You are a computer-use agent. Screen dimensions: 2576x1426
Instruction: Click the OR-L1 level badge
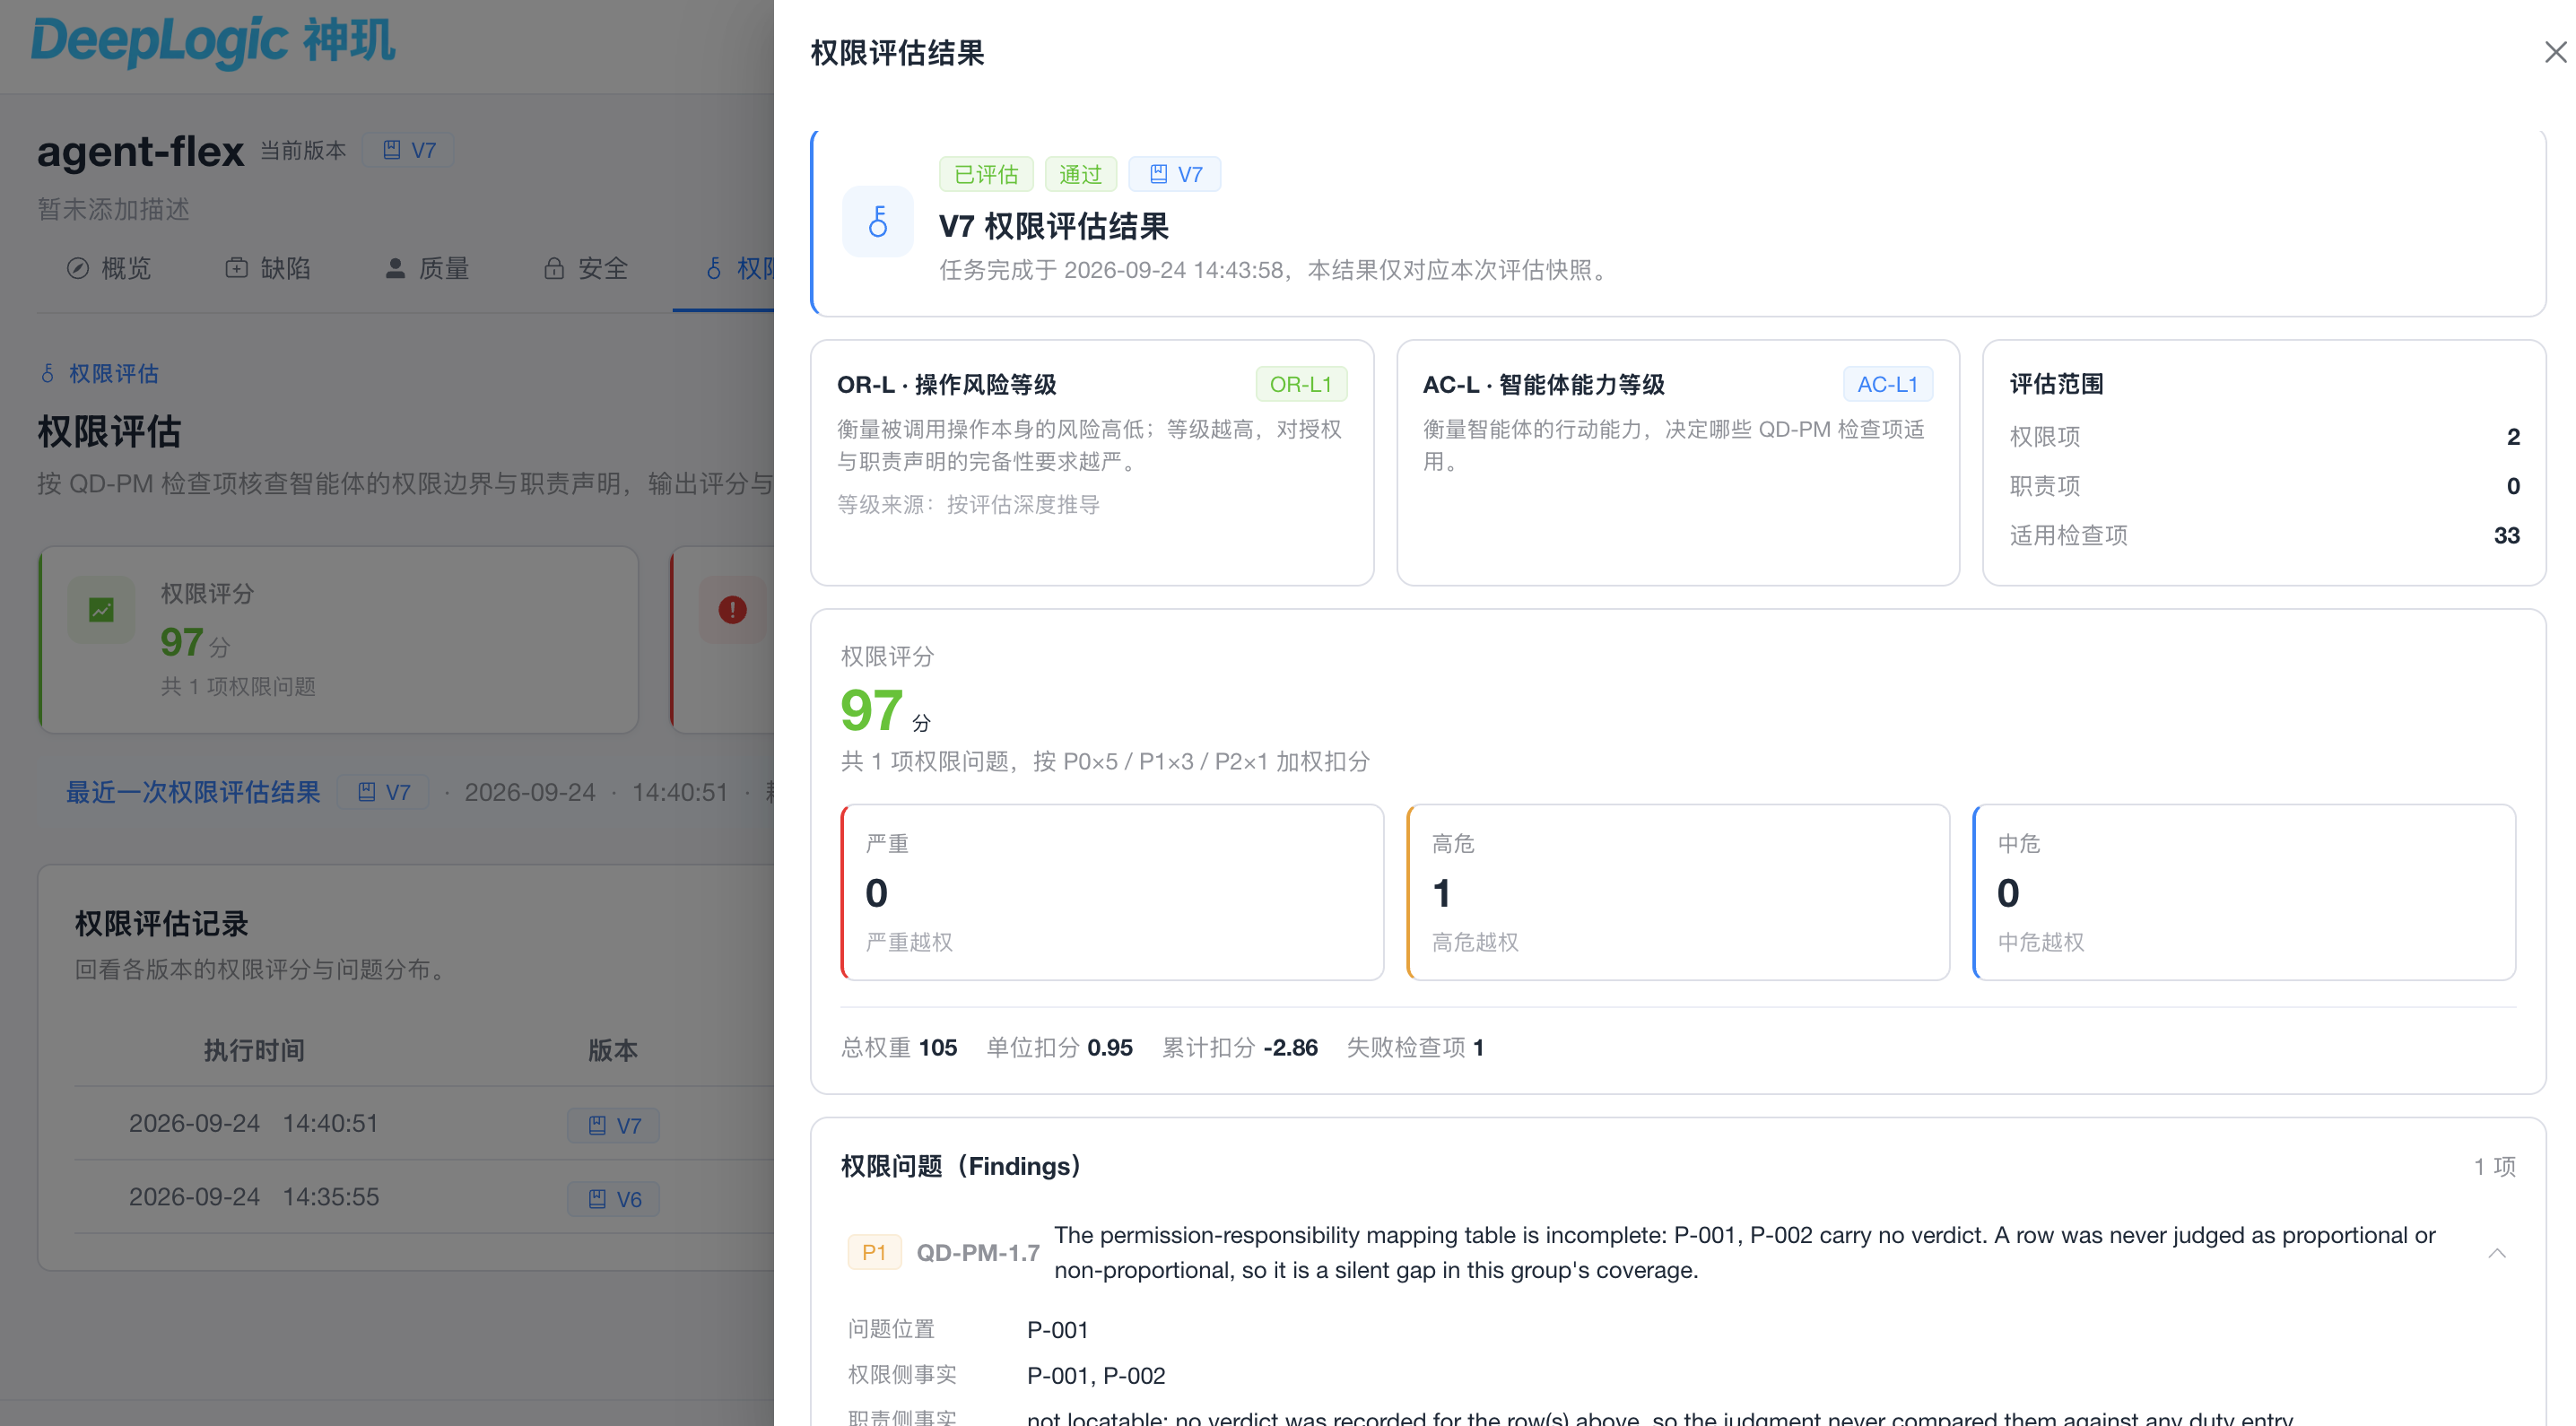1300,384
